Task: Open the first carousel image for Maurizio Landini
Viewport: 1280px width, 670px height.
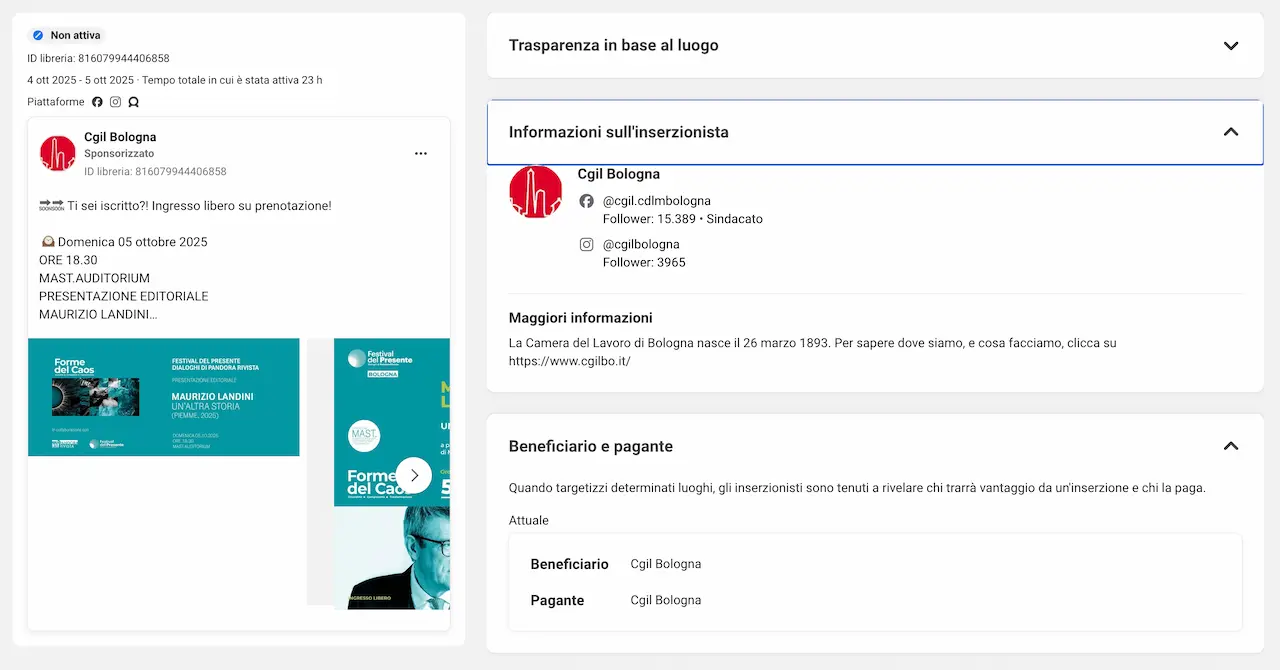Action: (x=164, y=397)
